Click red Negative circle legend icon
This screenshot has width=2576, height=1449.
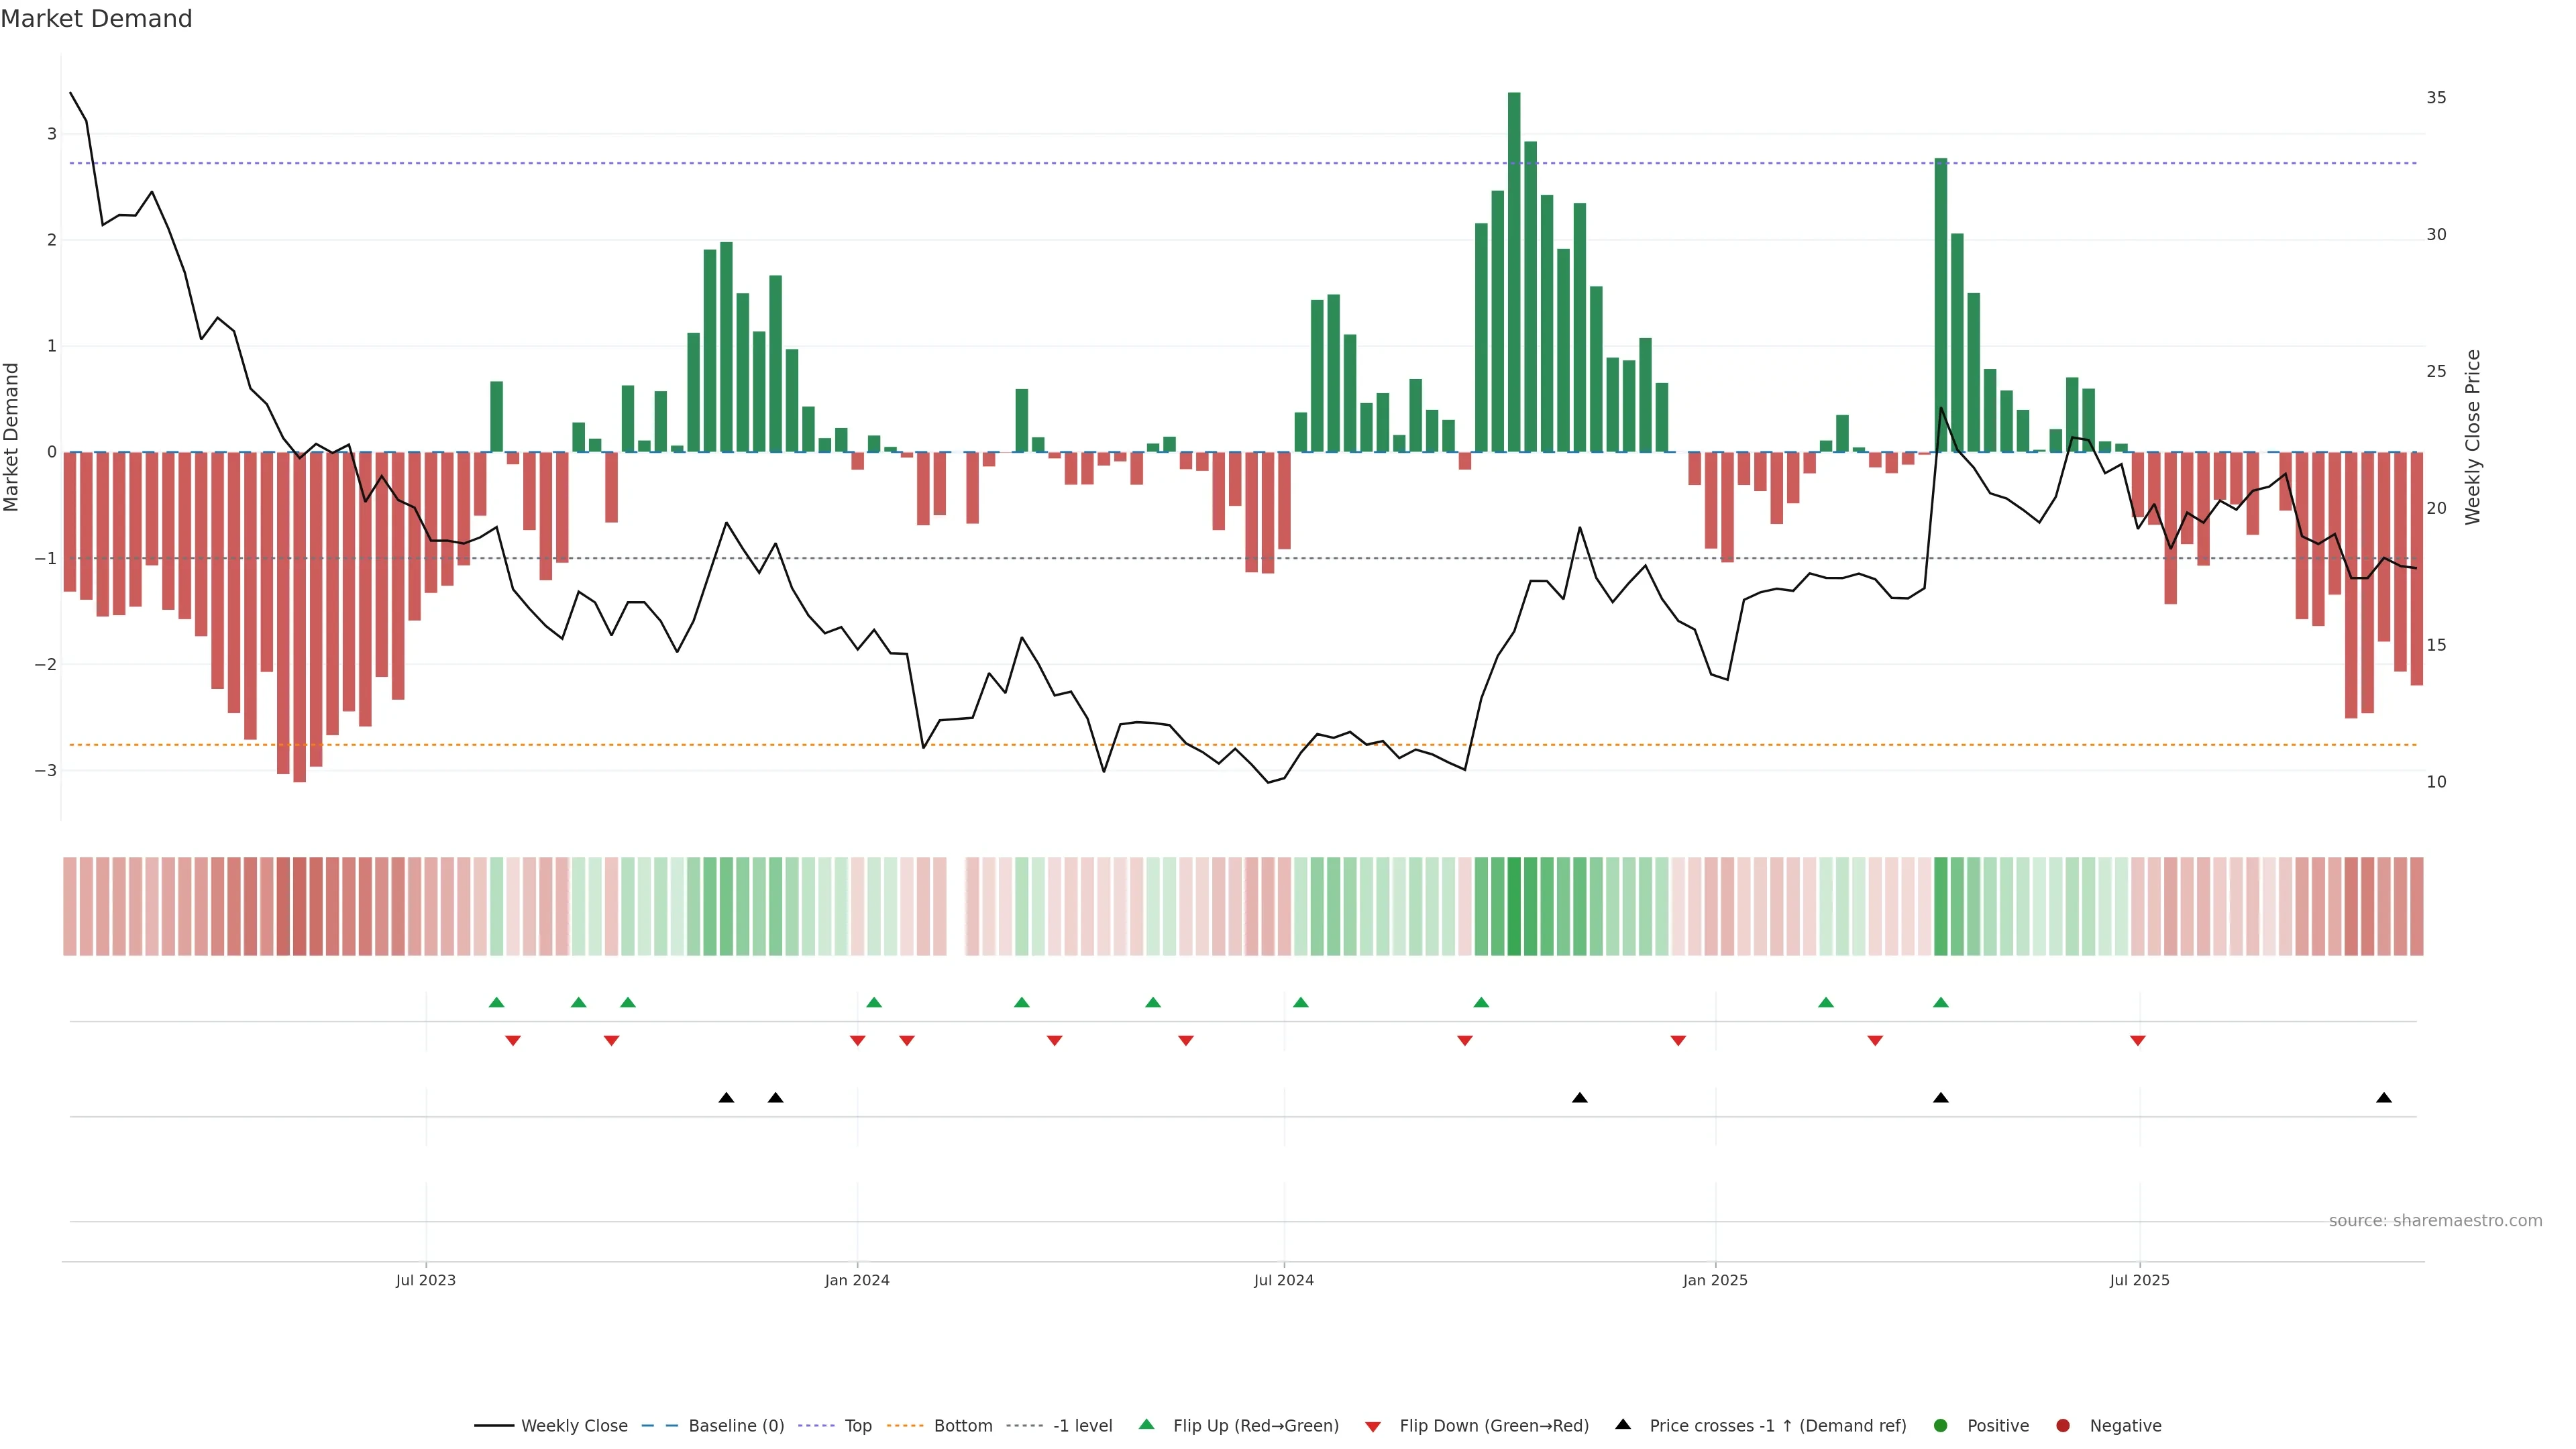[2063, 1426]
